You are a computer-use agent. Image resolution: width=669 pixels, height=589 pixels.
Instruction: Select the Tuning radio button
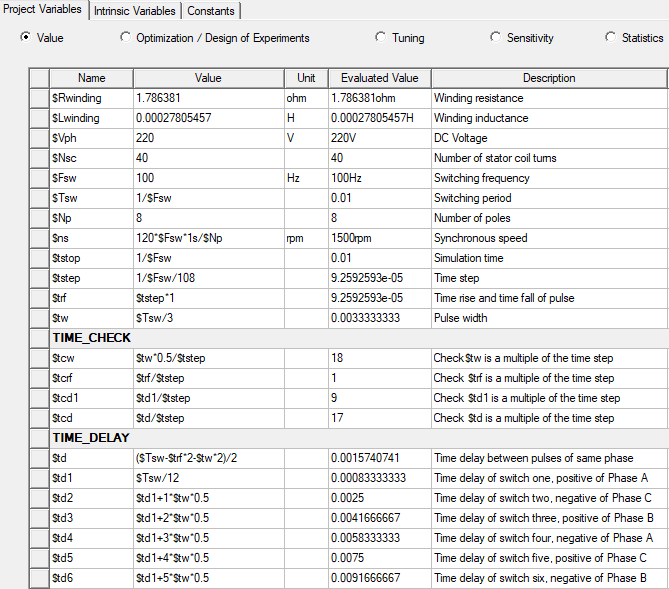coord(381,38)
